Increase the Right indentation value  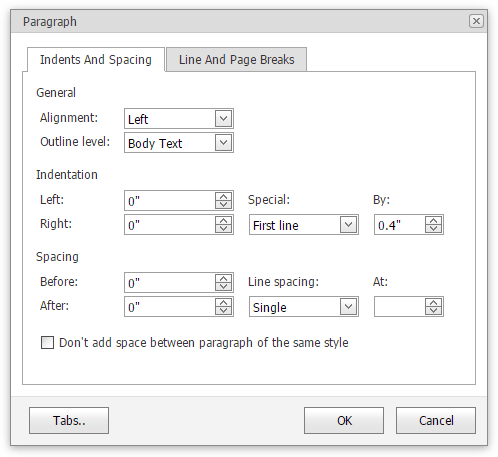click(x=223, y=220)
